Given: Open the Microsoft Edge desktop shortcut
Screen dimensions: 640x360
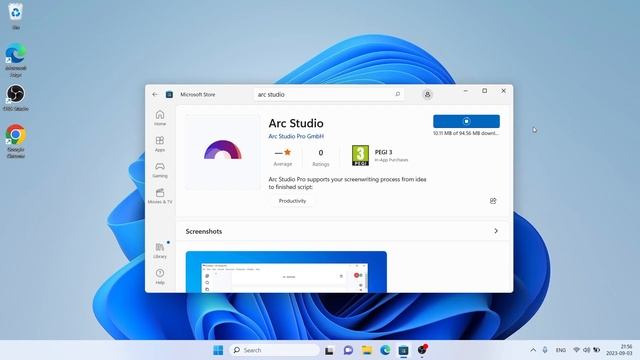Looking at the screenshot, I should coord(16,60).
